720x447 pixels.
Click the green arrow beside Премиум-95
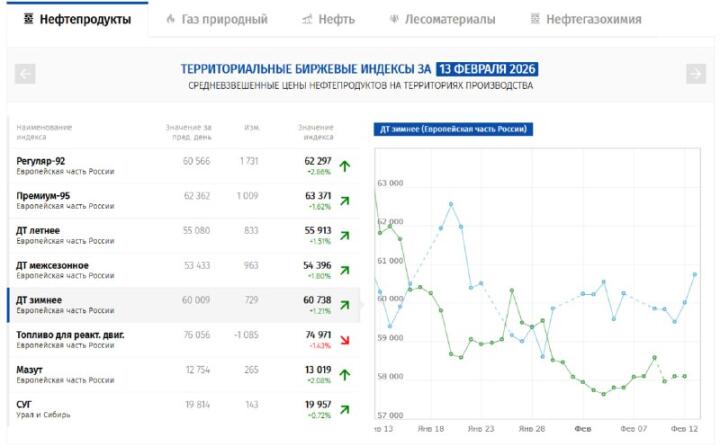345,201
